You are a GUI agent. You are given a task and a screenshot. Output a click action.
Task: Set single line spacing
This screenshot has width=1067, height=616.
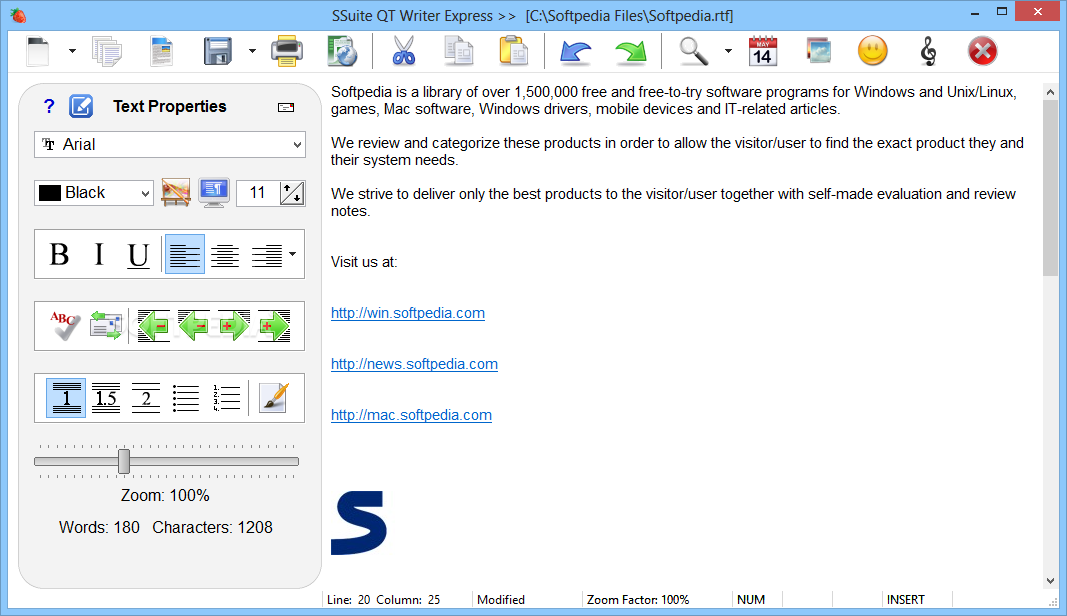tap(66, 398)
